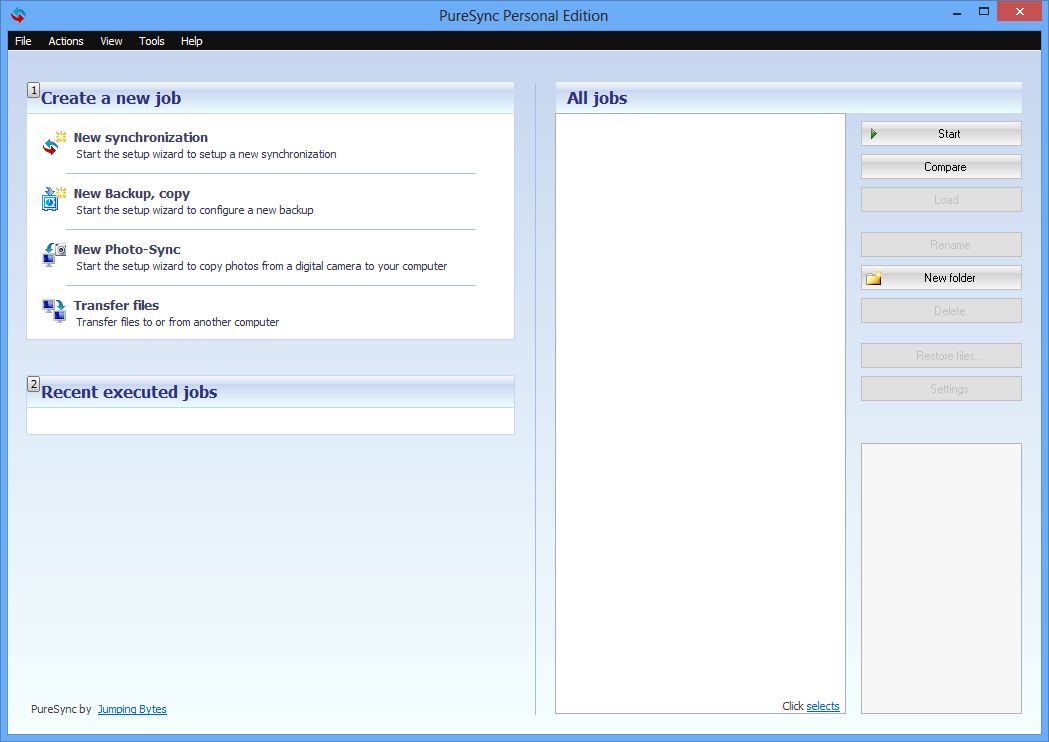Minimize the PureSync window
The width and height of the screenshot is (1049, 742).
tap(957, 11)
